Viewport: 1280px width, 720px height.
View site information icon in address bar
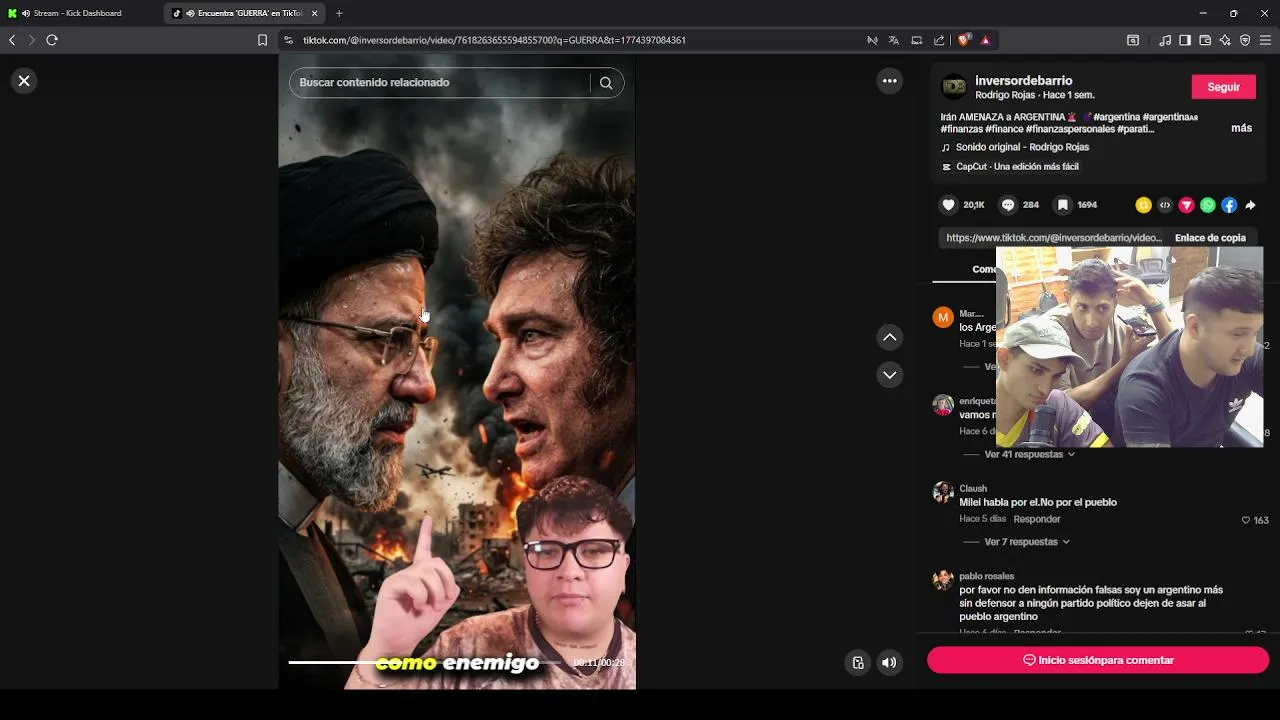click(288, 40)
